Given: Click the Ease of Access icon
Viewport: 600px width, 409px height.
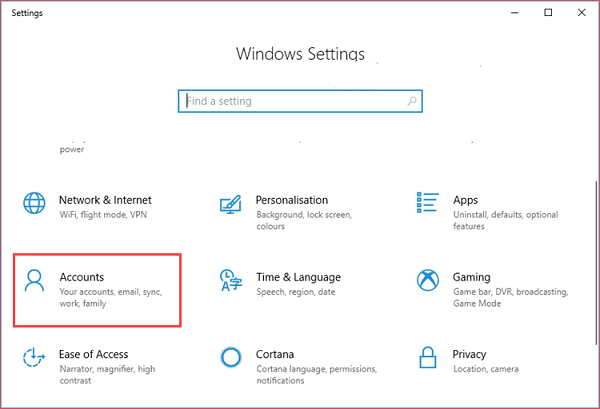Looking at the screenshot, I should (35, 357).
